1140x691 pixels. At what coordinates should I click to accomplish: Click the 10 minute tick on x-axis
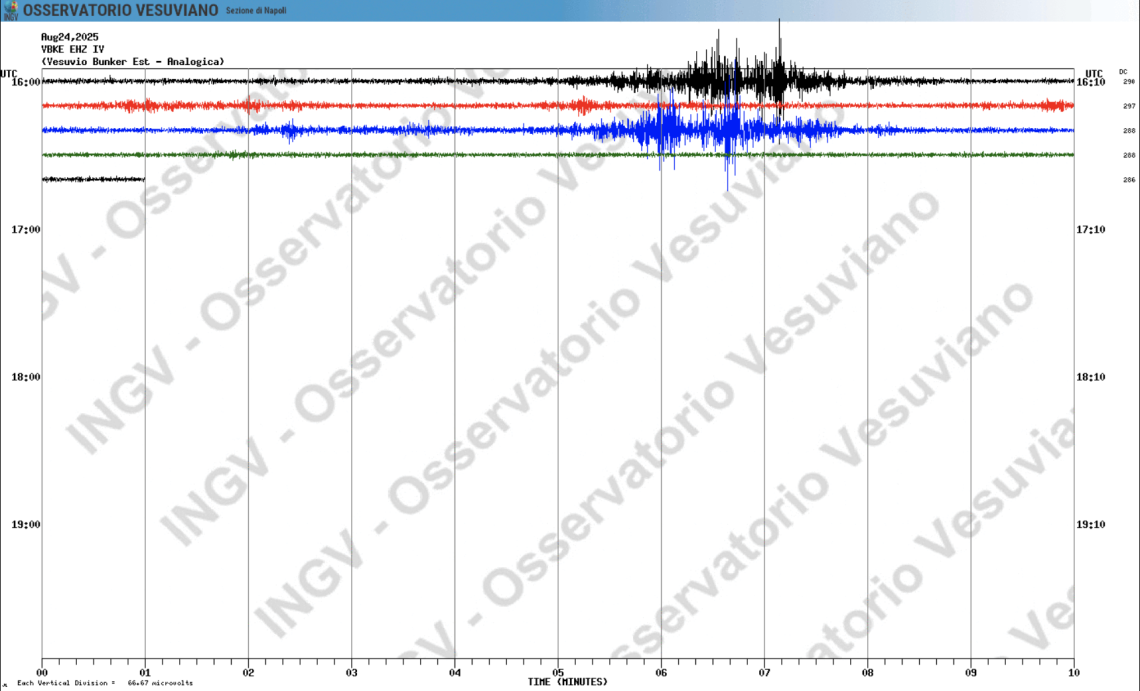(x=1073, y=673)
